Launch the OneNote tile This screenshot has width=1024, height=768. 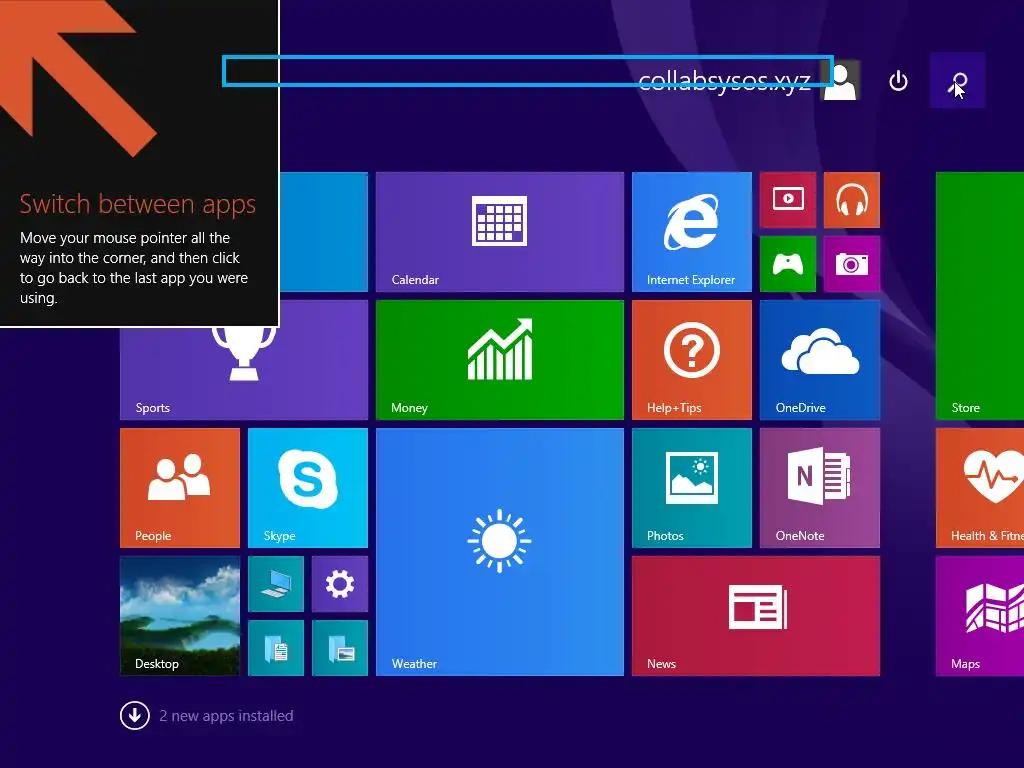pos(820,488)
